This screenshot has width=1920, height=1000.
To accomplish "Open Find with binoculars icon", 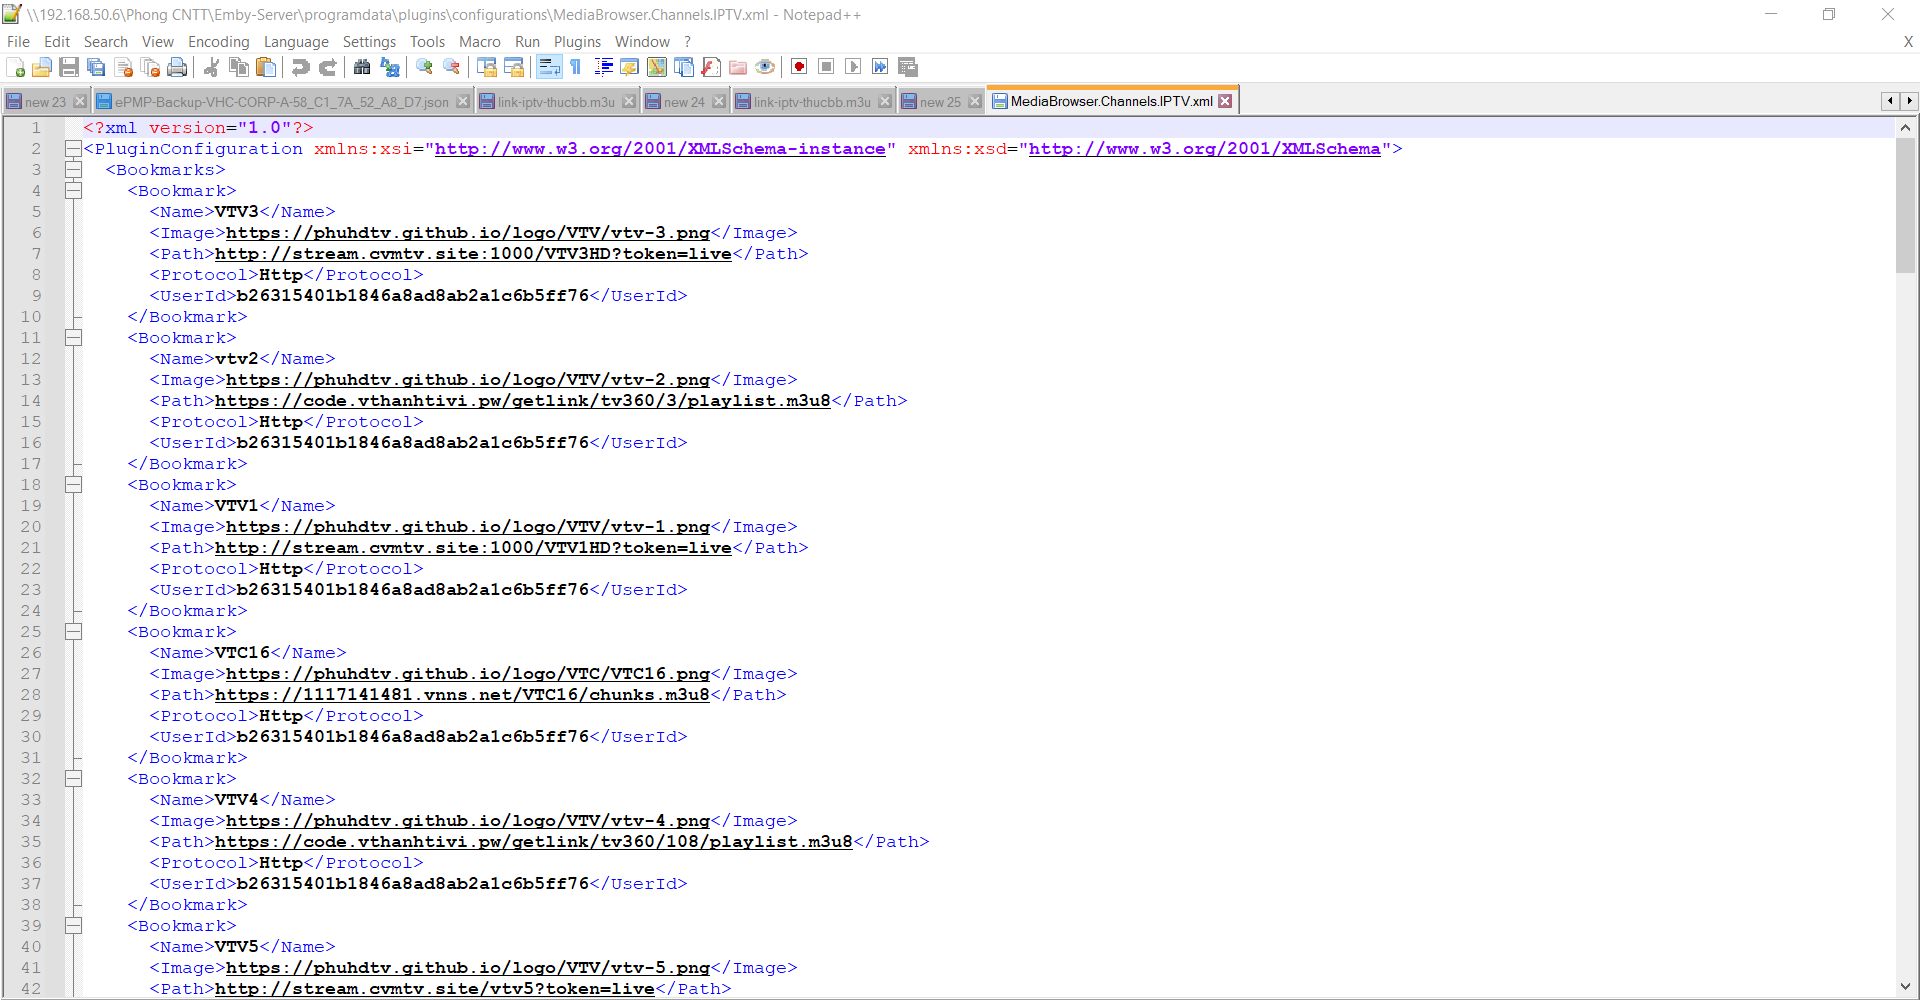I will point(362,67).
